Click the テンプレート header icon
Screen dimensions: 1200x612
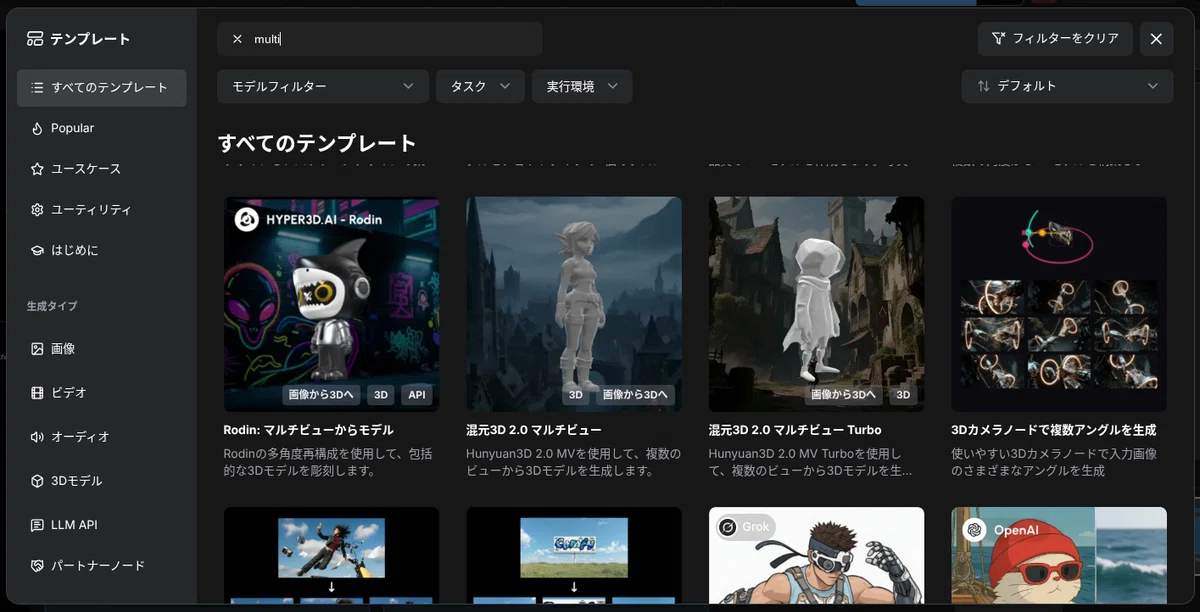point(35,39)
